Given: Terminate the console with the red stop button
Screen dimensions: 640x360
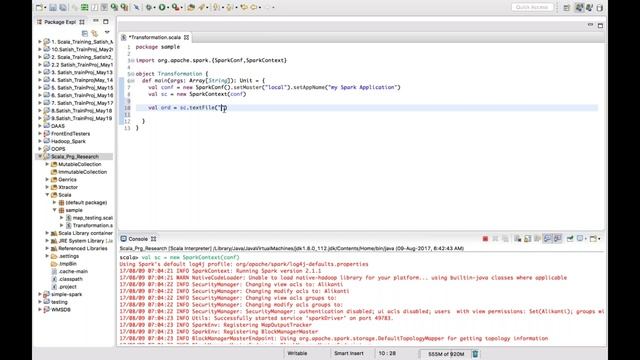Looking at the screenshot, I should coord(485,239).
